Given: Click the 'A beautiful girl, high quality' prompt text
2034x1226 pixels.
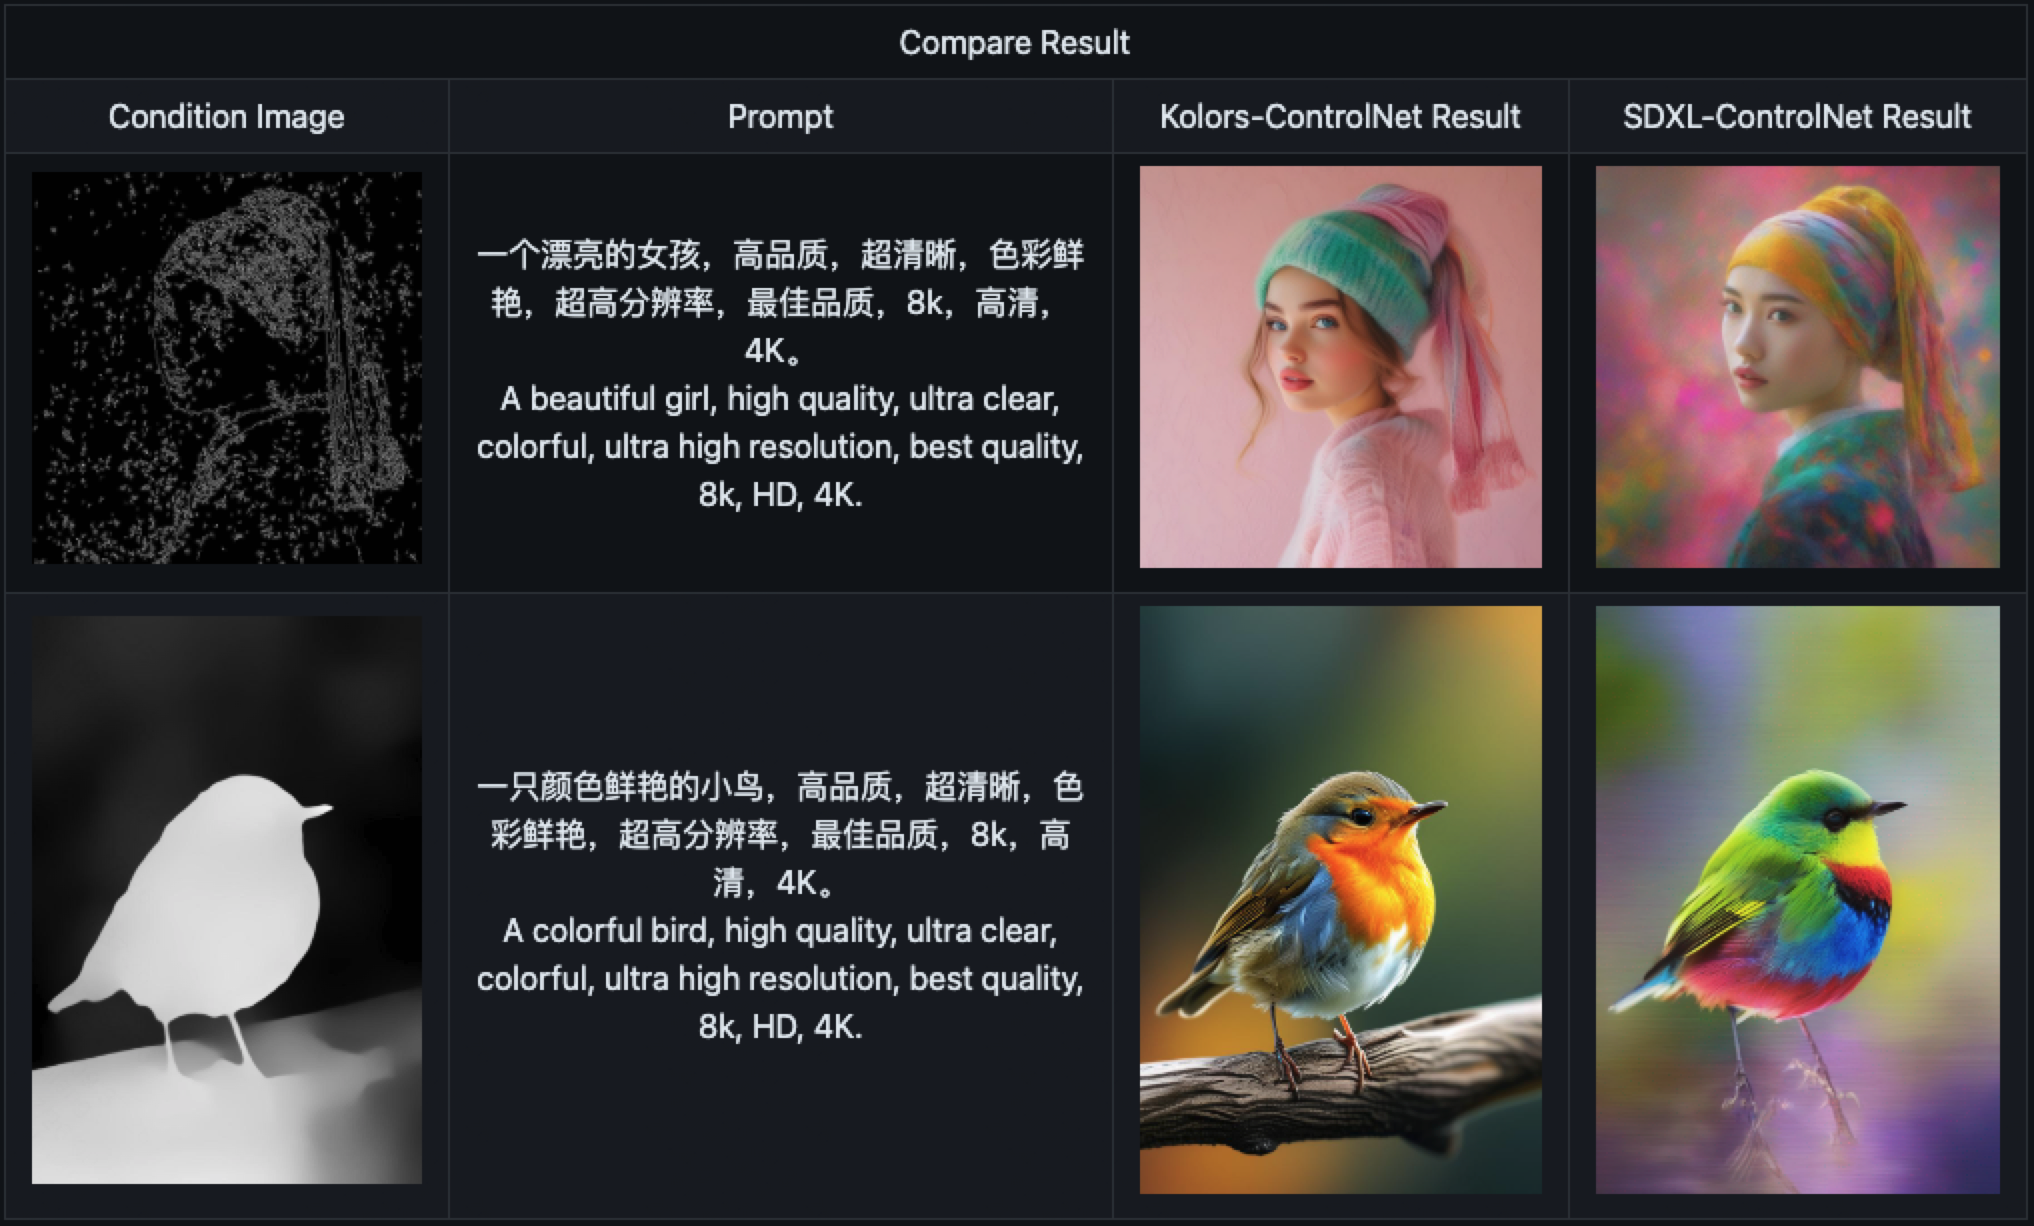Looking at the screenshot, I should pyautogui.click(x=780, y=447).
